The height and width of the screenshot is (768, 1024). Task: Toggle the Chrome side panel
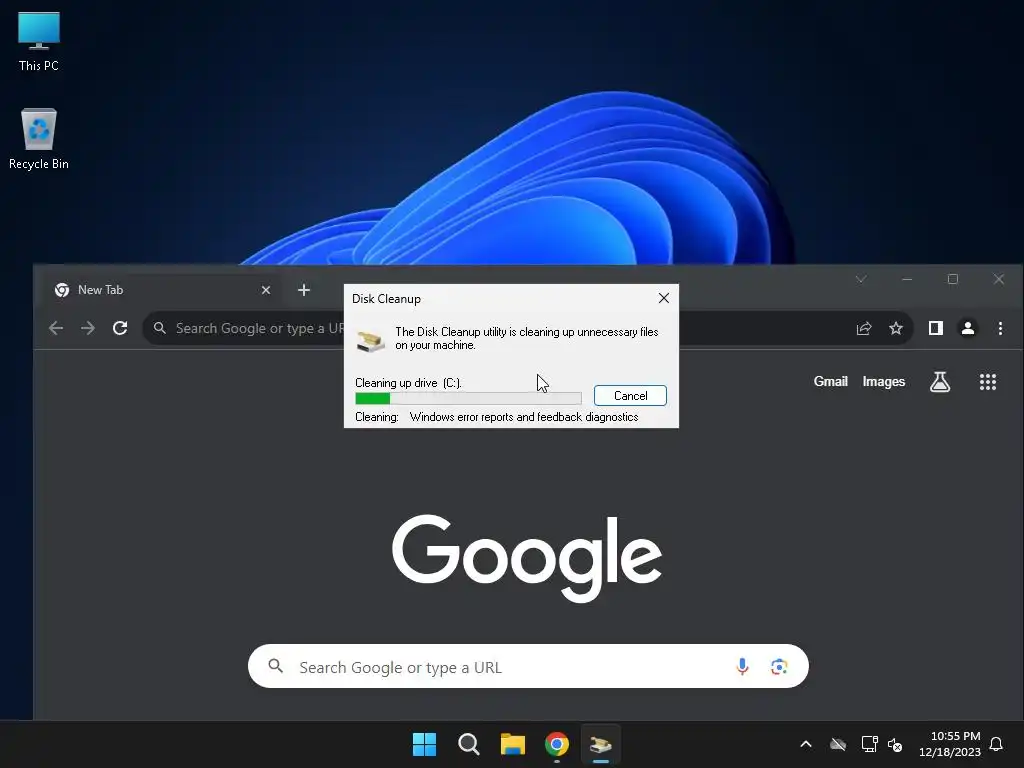coord(936,328)
